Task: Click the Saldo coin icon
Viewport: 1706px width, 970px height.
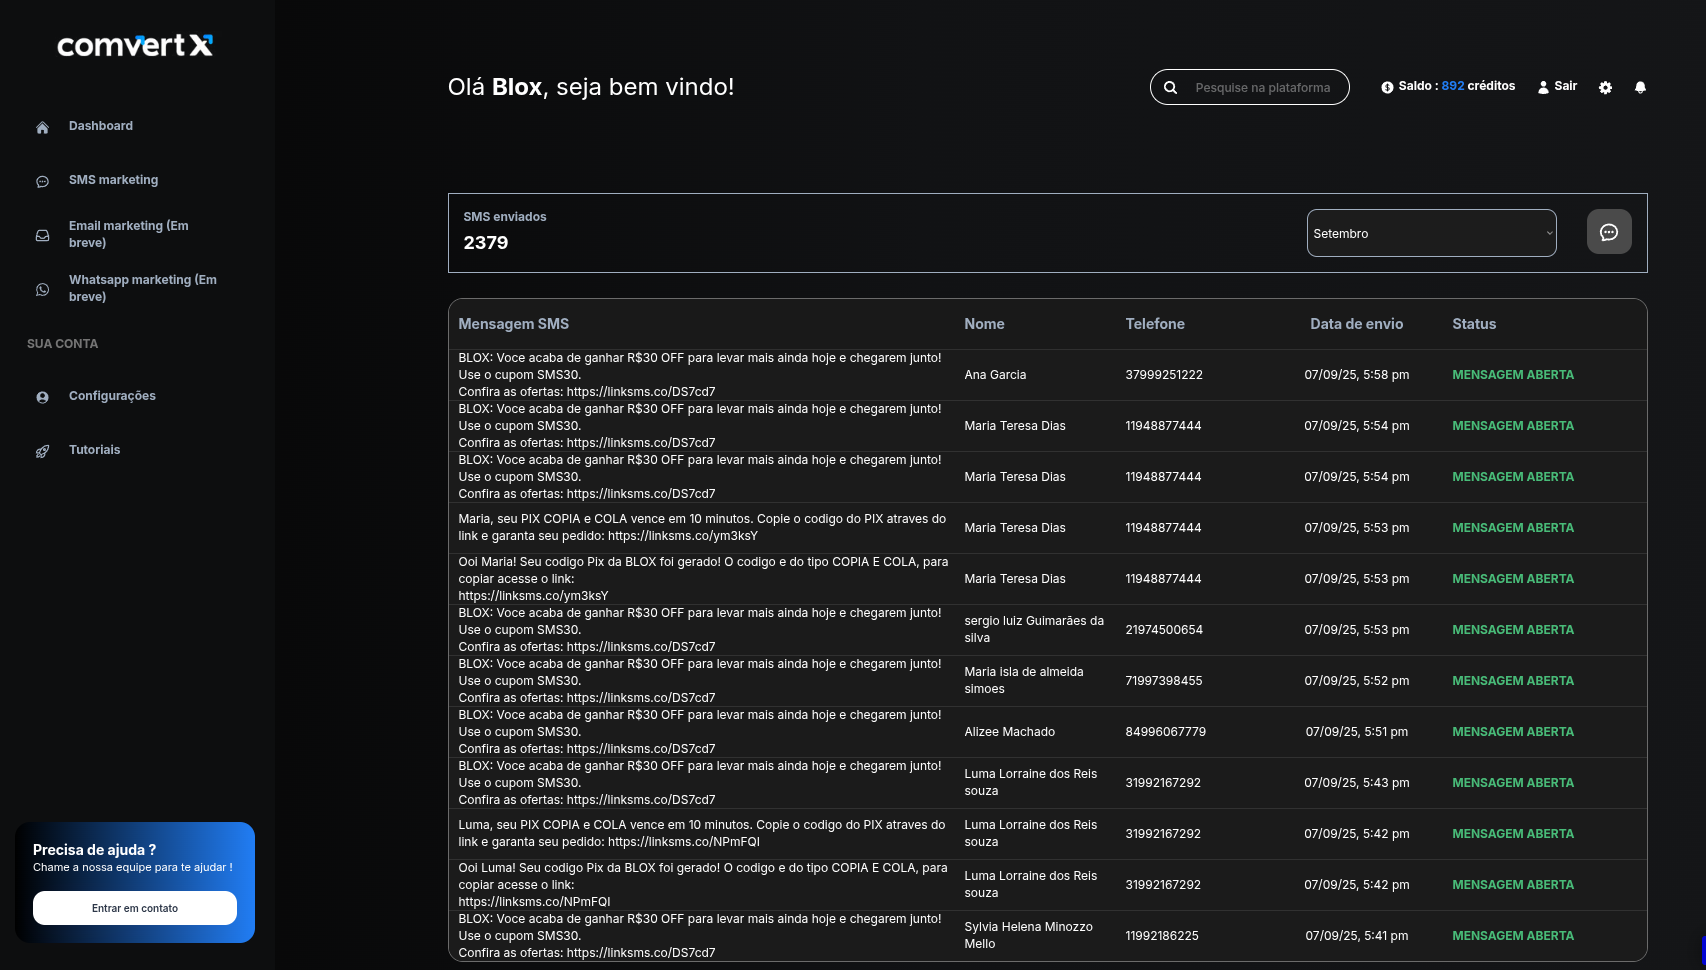Action: point(1387,87)
